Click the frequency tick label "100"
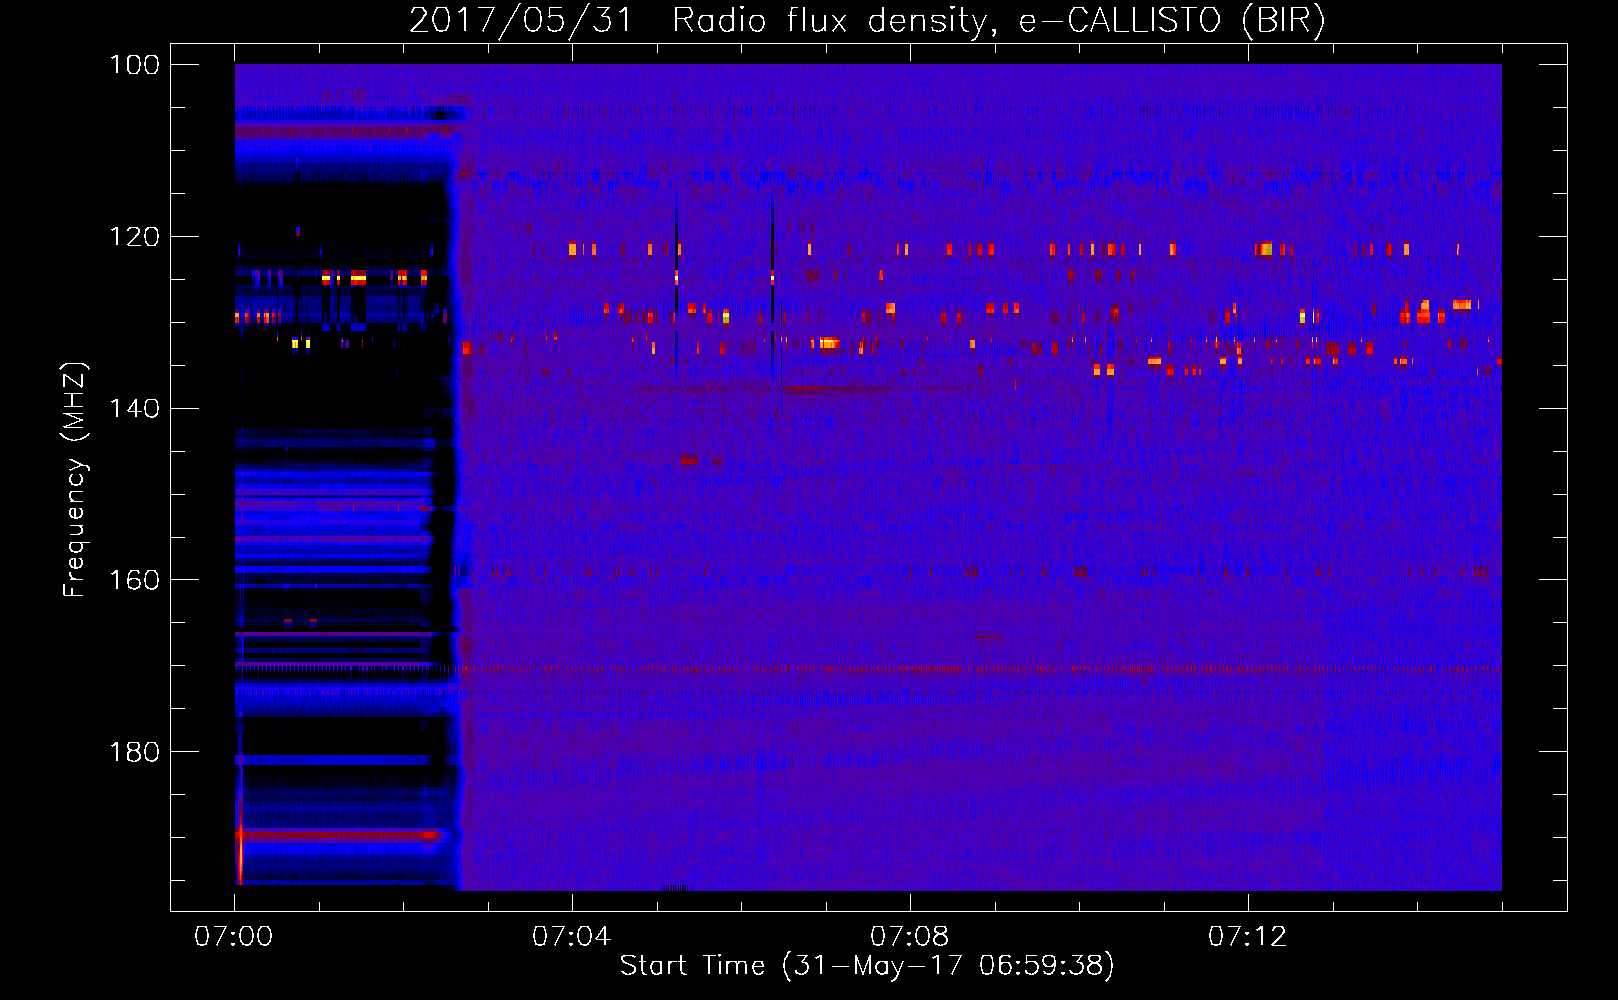This screenshot has height=1000, width=1618. (135, 65)
